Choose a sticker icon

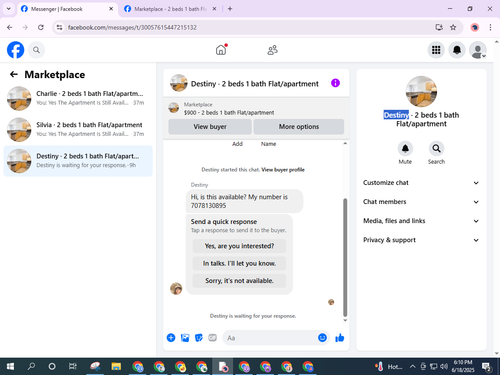199,338
